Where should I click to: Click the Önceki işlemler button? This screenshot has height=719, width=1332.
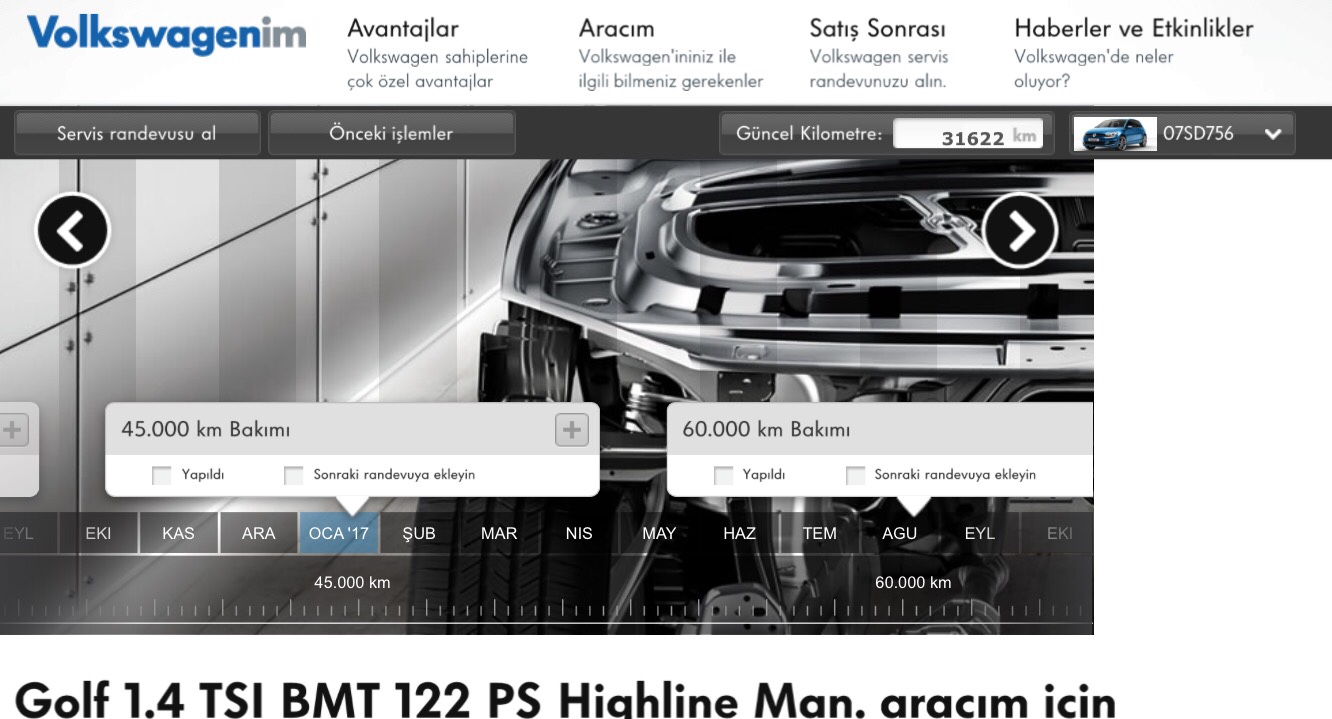(392, 133)
